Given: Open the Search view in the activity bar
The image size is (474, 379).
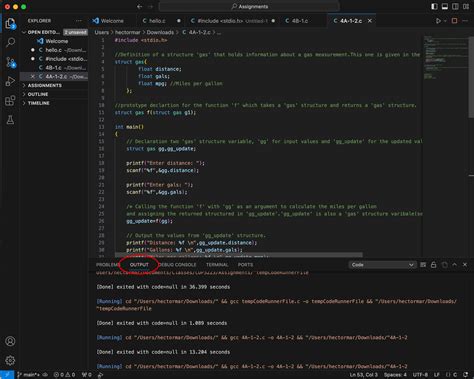Looking at the screenshot, I should coord(10,42).
